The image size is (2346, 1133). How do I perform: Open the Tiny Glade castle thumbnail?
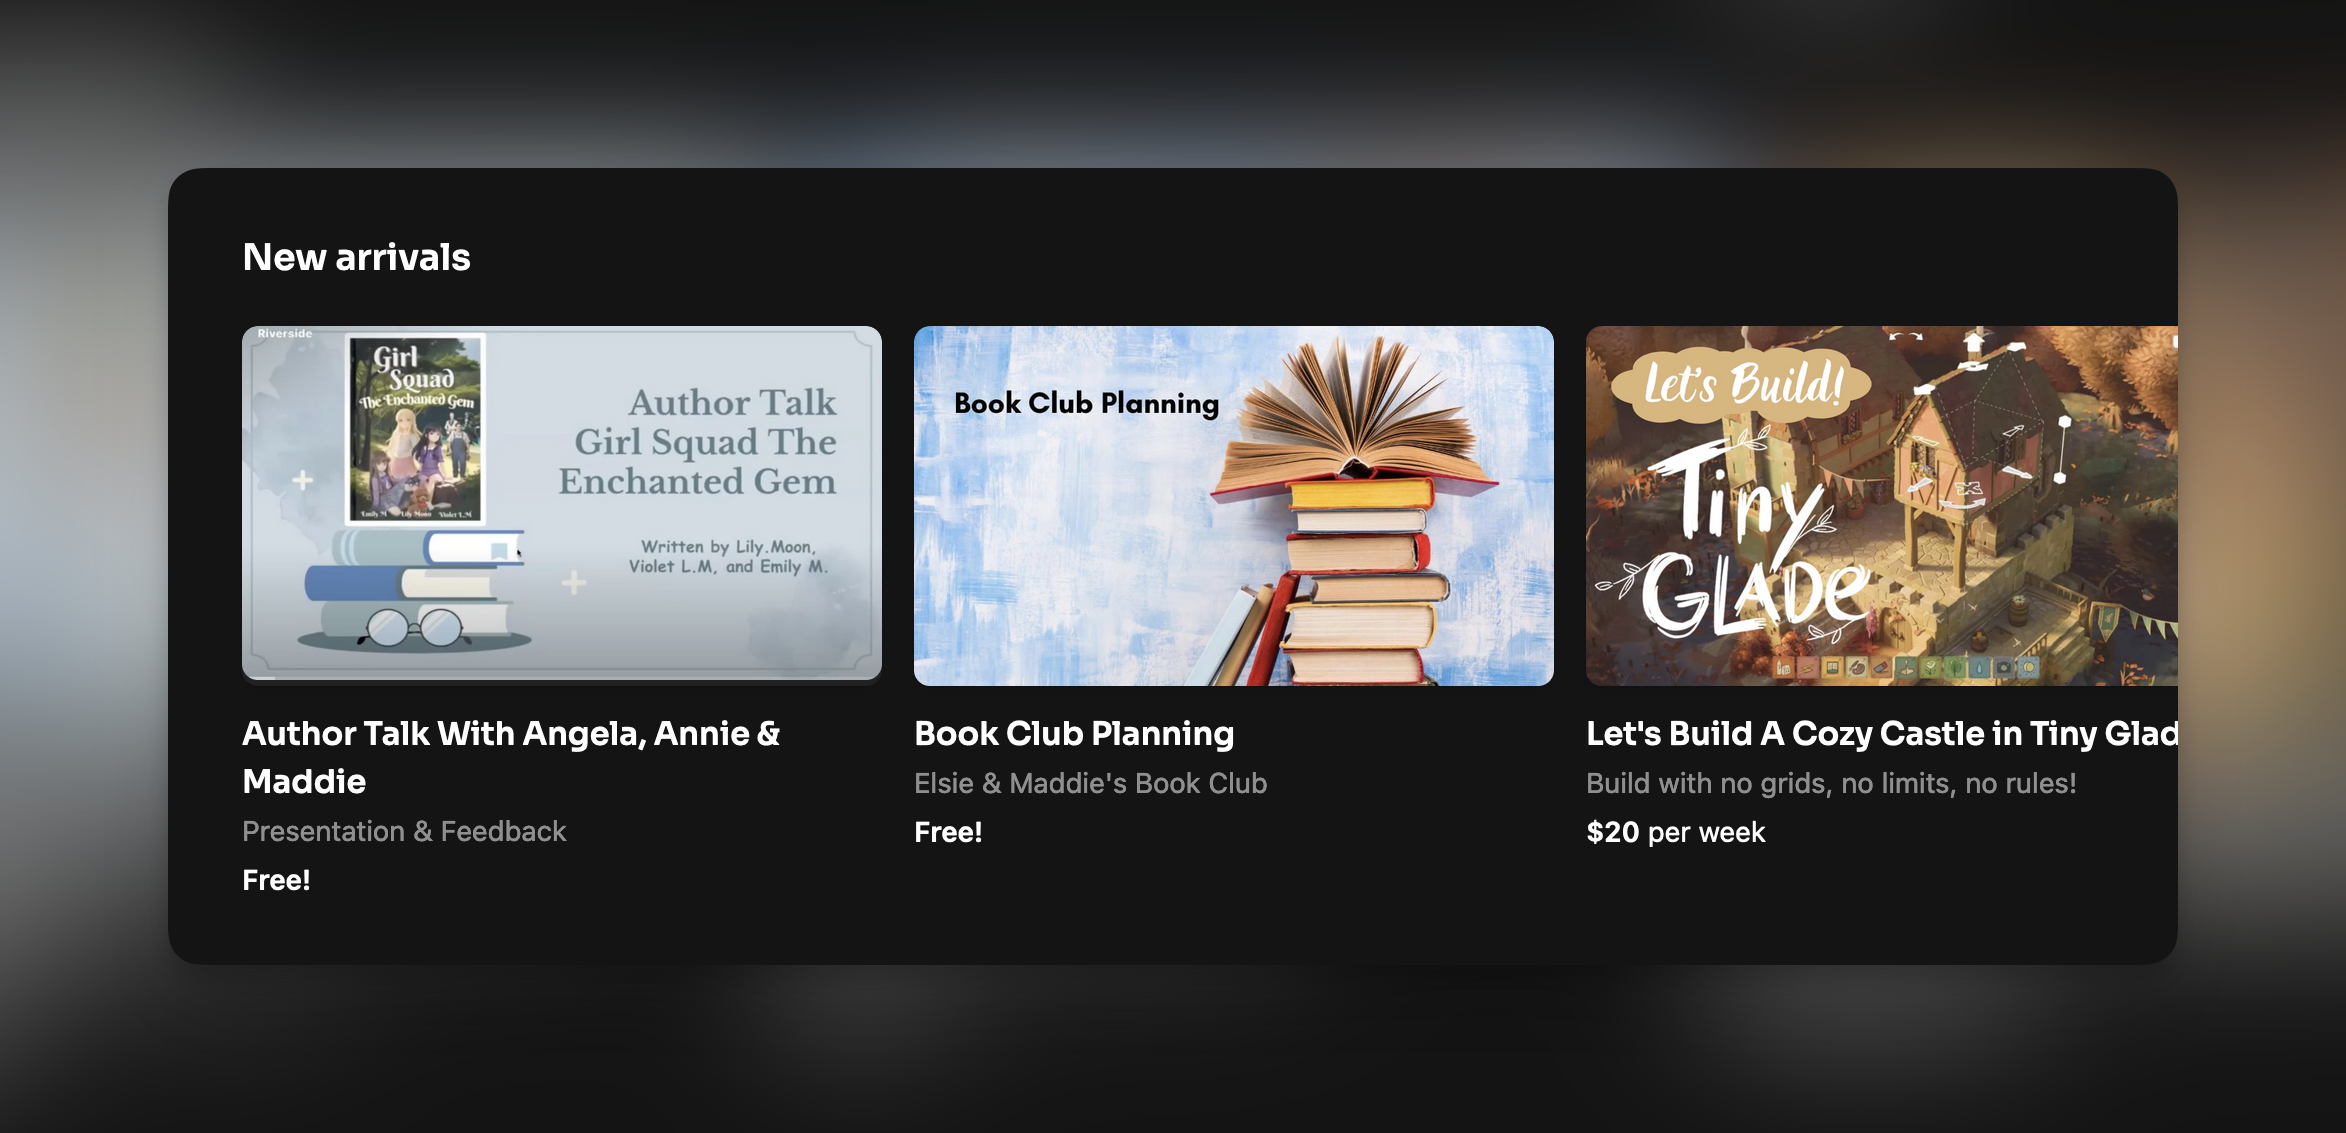coord(1882,506)
